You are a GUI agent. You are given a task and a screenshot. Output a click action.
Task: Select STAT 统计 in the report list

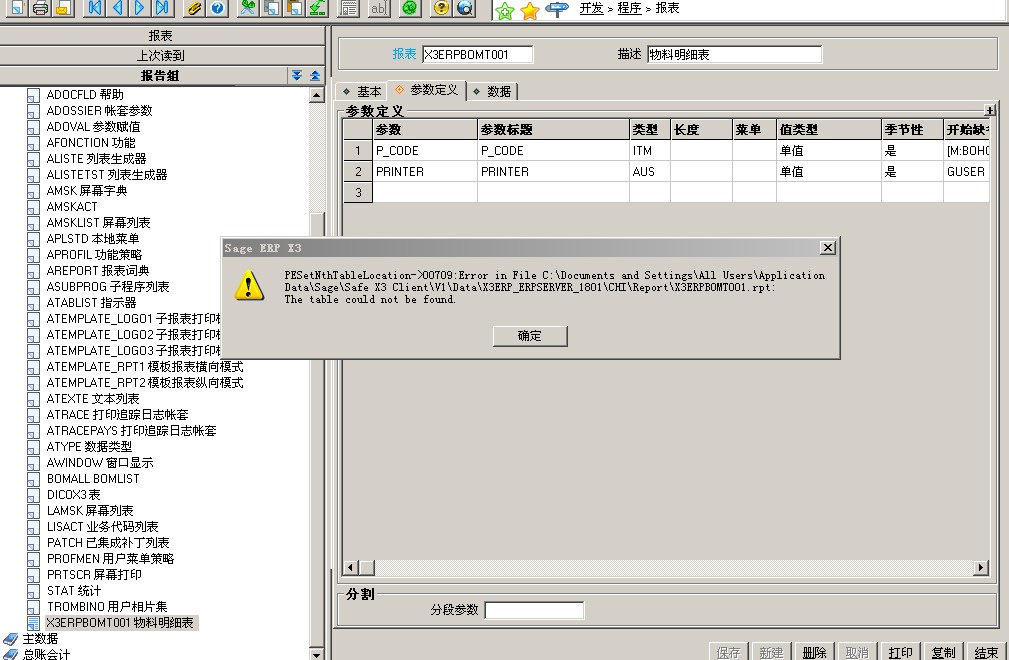[x=73, y=591]
